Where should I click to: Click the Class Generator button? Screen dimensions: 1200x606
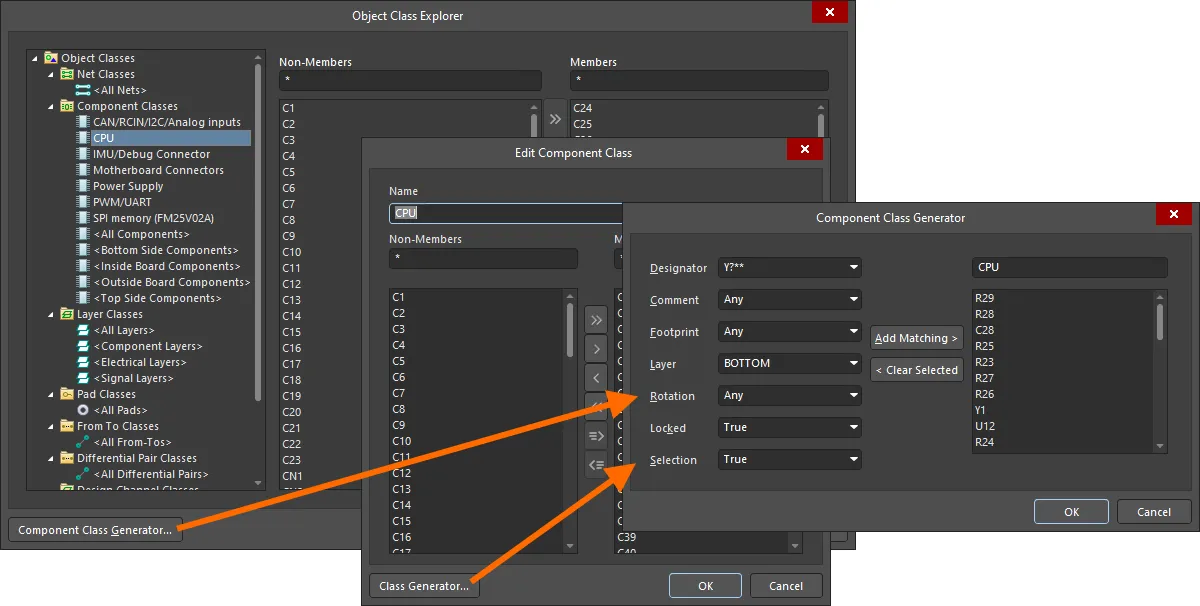point(425,586)
